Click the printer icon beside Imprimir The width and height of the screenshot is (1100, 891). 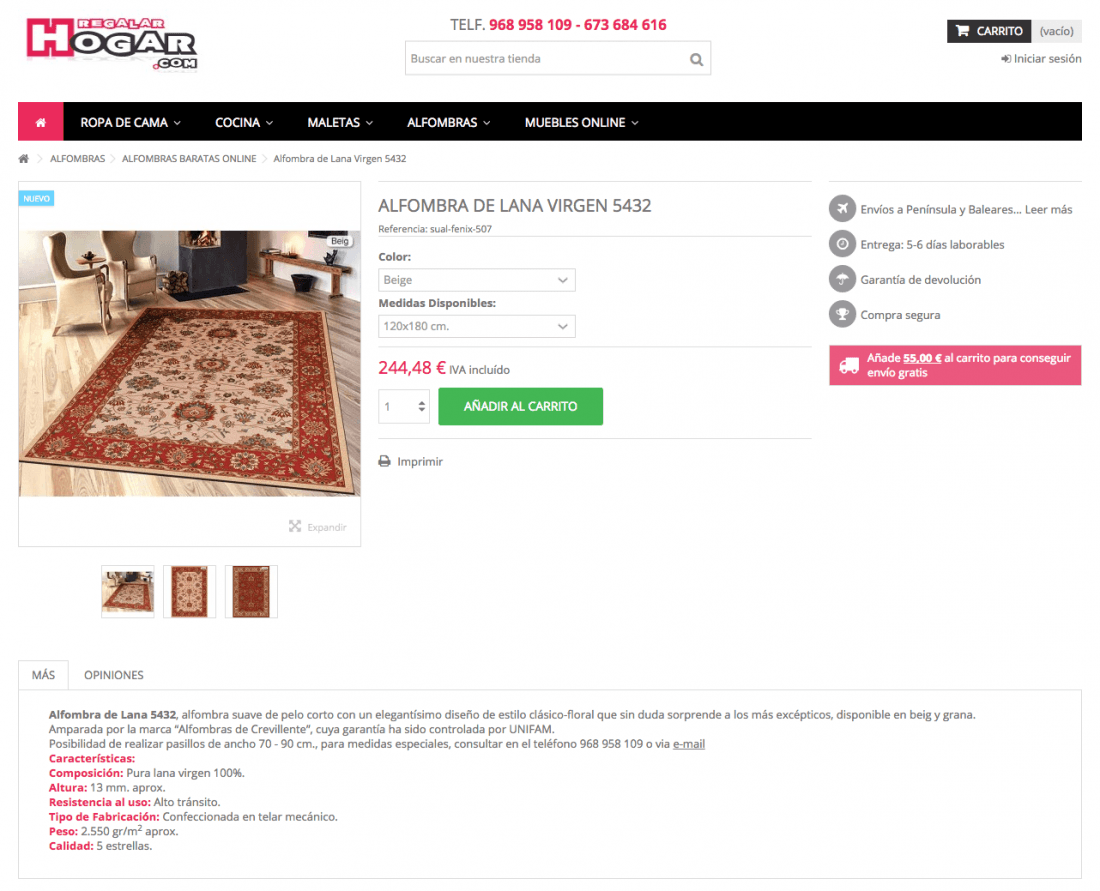384,462
